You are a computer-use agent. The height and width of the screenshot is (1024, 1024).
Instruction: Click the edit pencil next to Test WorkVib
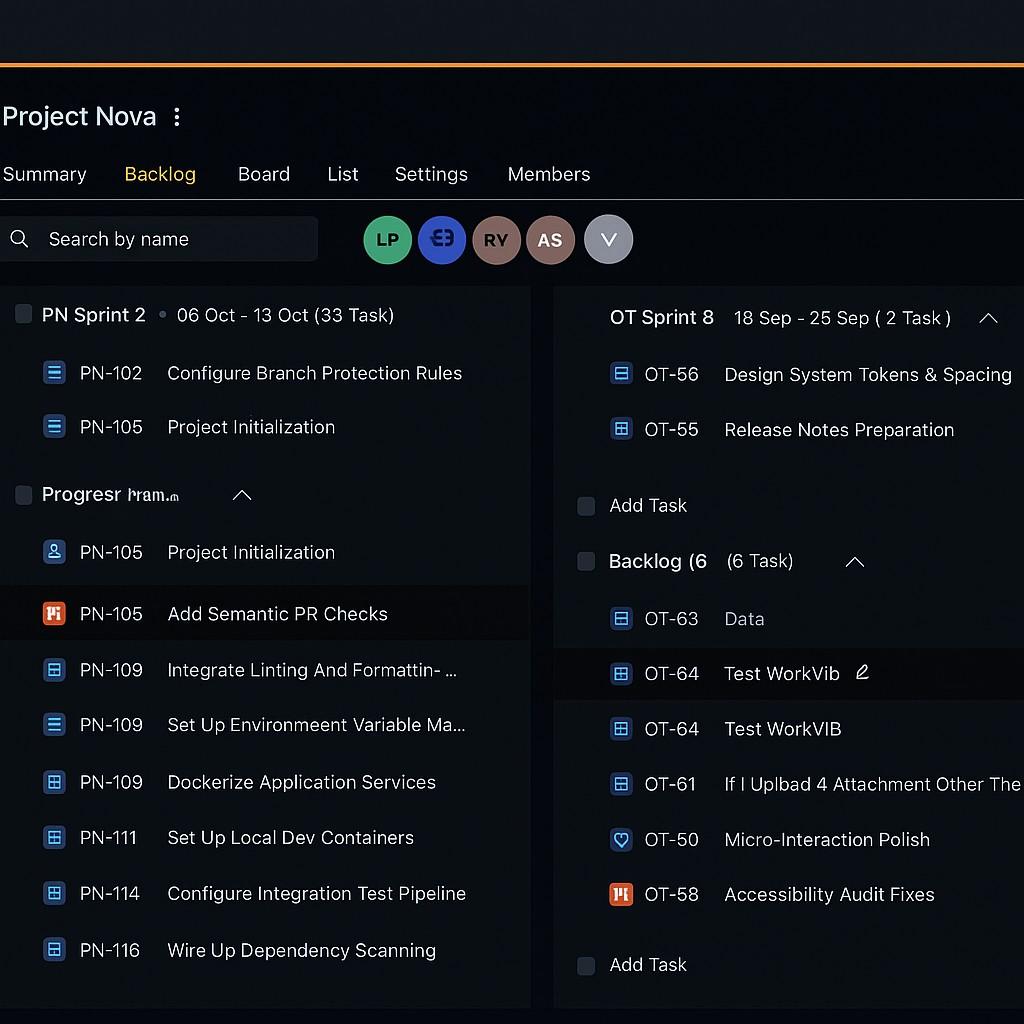pos(862,673)
